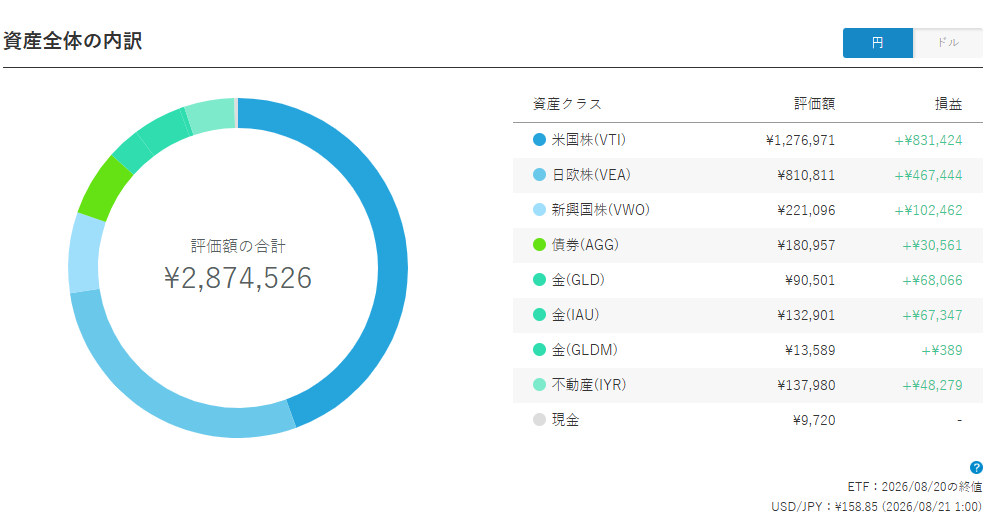
Task: Select the 金(IAU) asset row
Action: [x=747, y=315]
